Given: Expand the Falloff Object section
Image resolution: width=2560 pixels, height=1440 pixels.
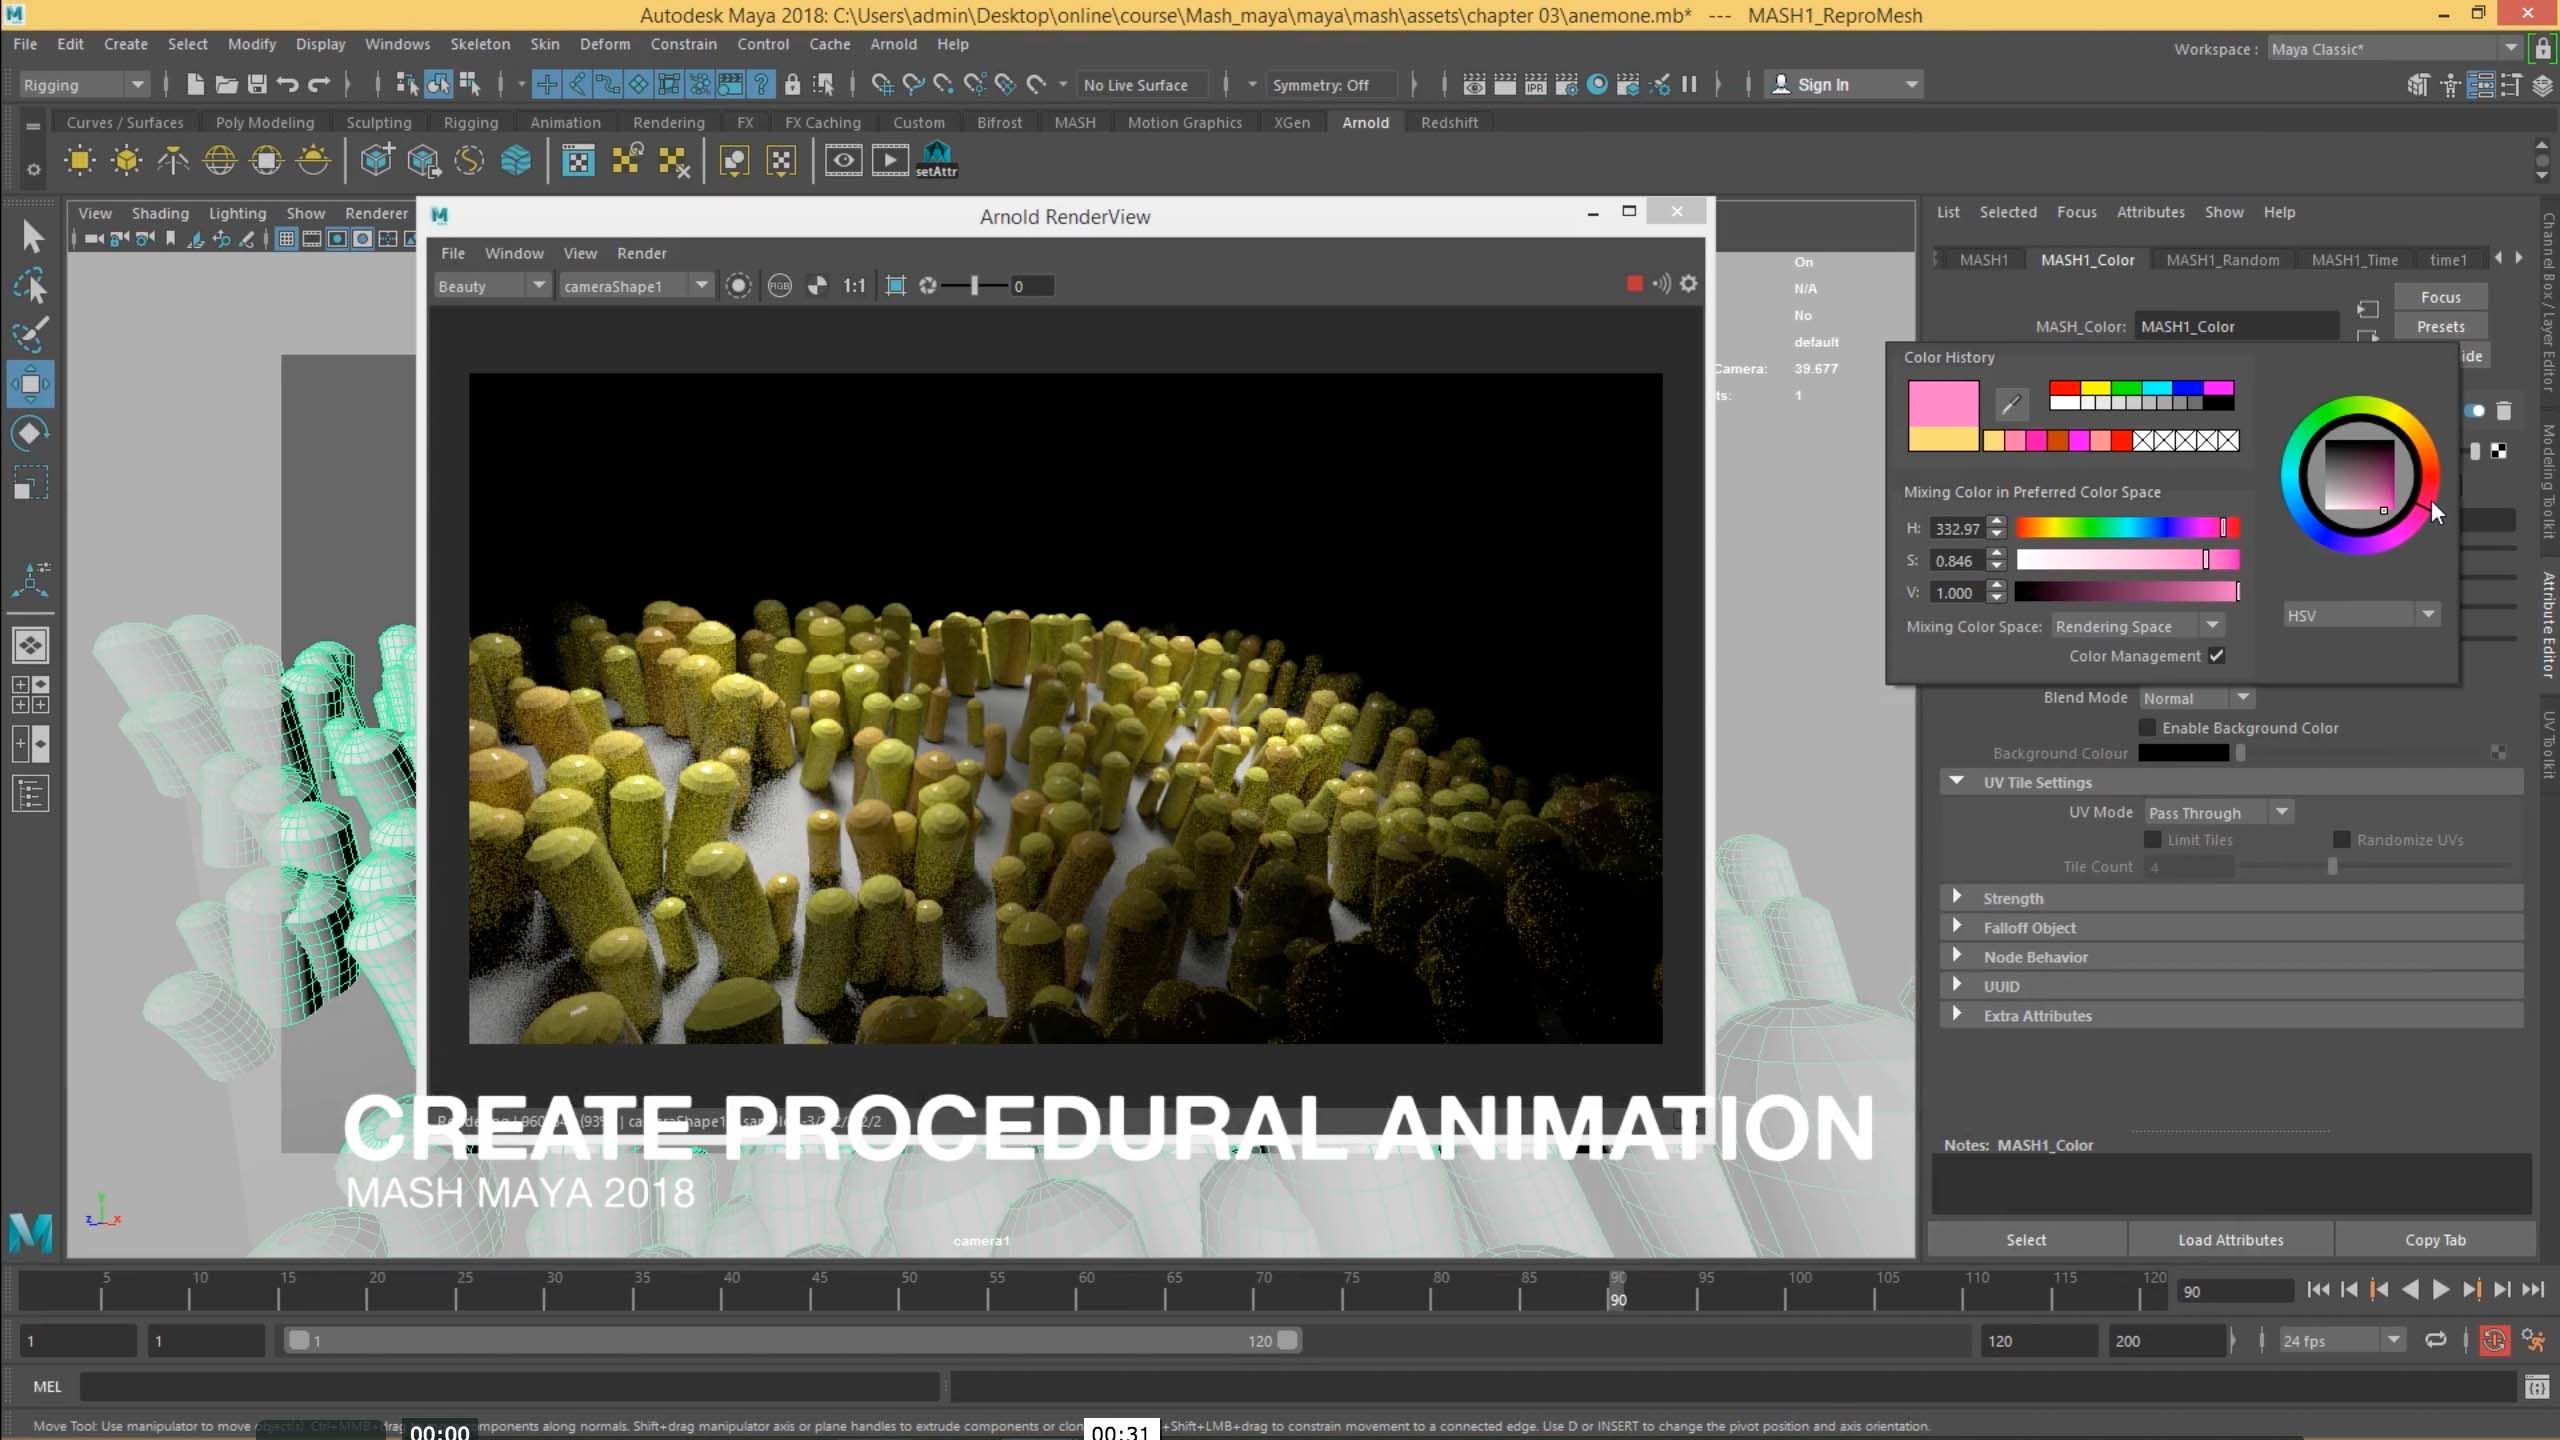Looking at the screenshot, I should 2029,928.
